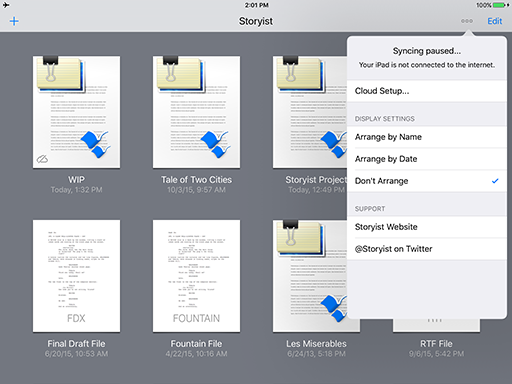Click the Final Draft File name
512x384 pixels.
tap(76, 344)
